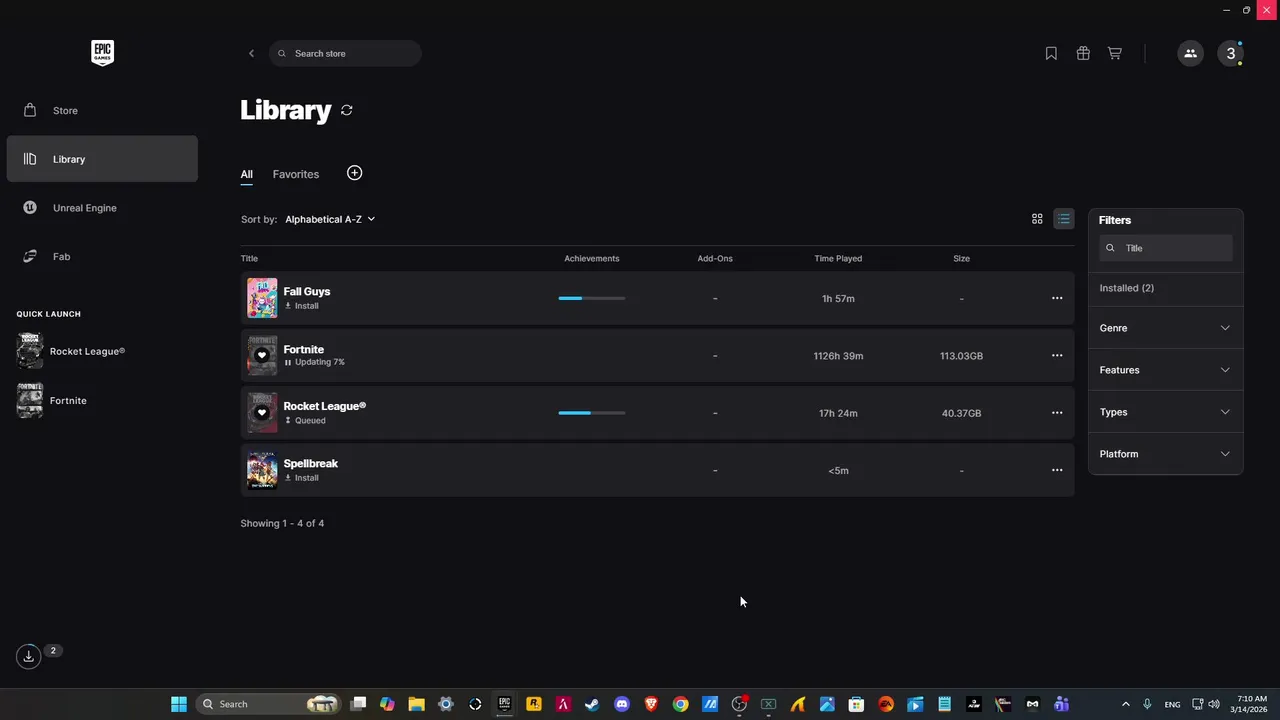Toggle favorite heart on Fortnite thumbnail
This screenshot has width=1280, height=720.
coord(262,355)
